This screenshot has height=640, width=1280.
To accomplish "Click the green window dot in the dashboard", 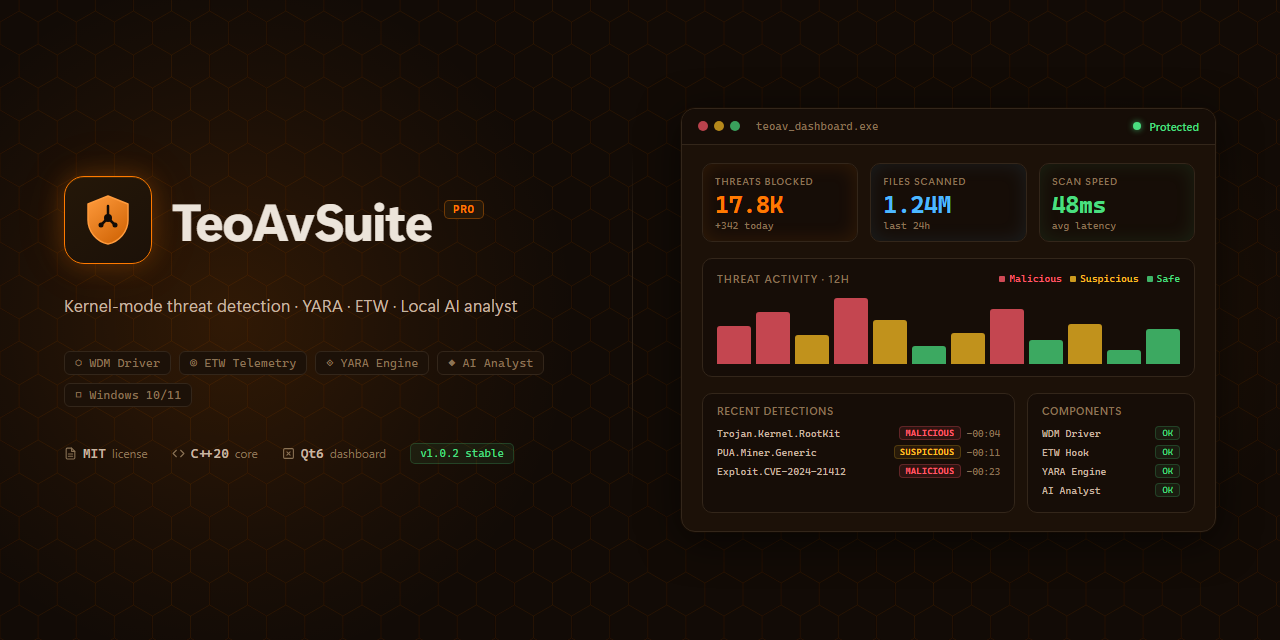I will point(735,126).
